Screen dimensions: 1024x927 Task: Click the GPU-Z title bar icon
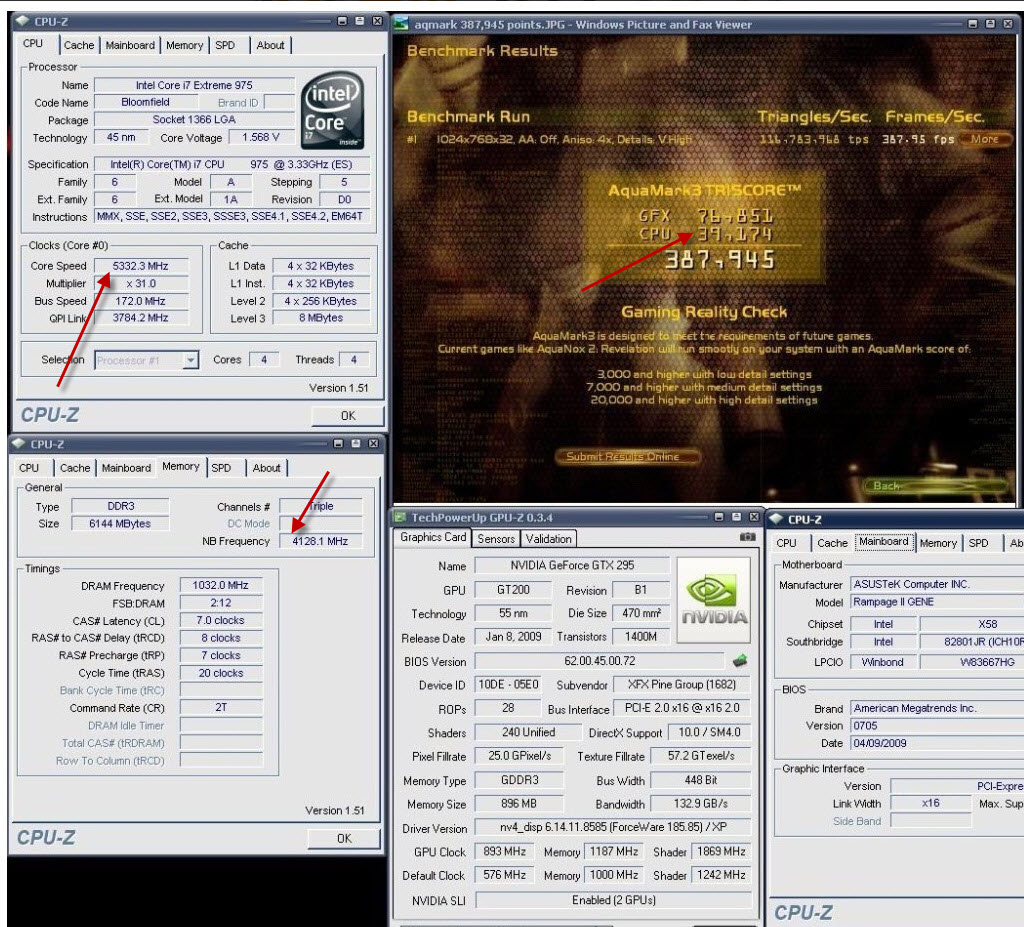click(x=400, y=517)
